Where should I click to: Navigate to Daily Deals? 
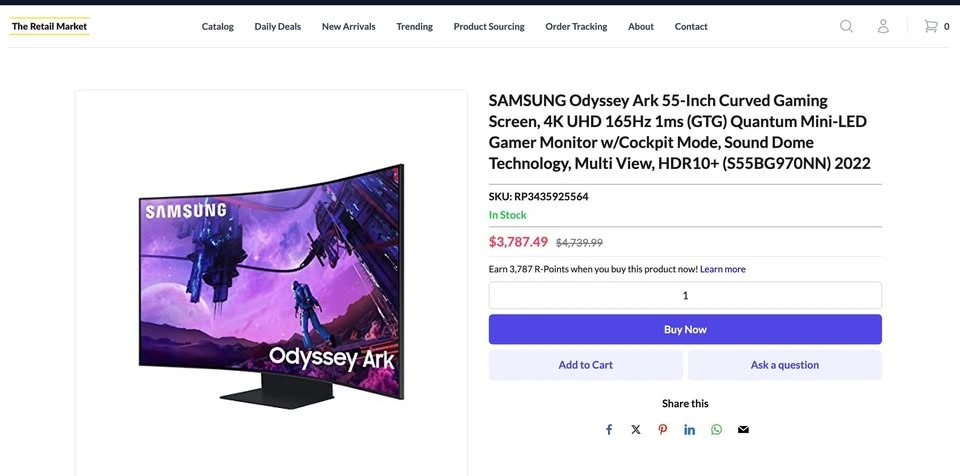click(x=277, y=27)
